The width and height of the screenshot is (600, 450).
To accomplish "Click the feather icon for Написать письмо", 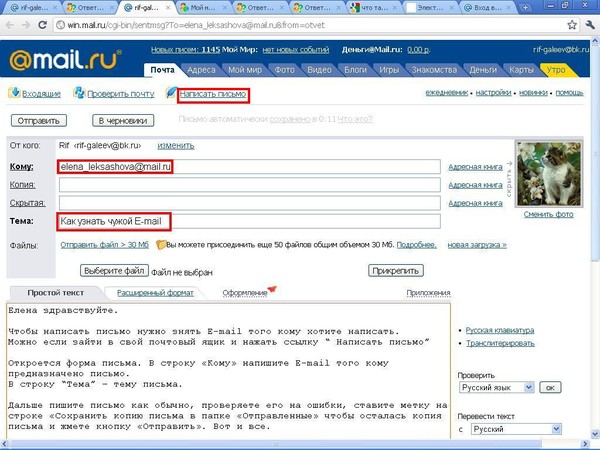I will (171, 92).
